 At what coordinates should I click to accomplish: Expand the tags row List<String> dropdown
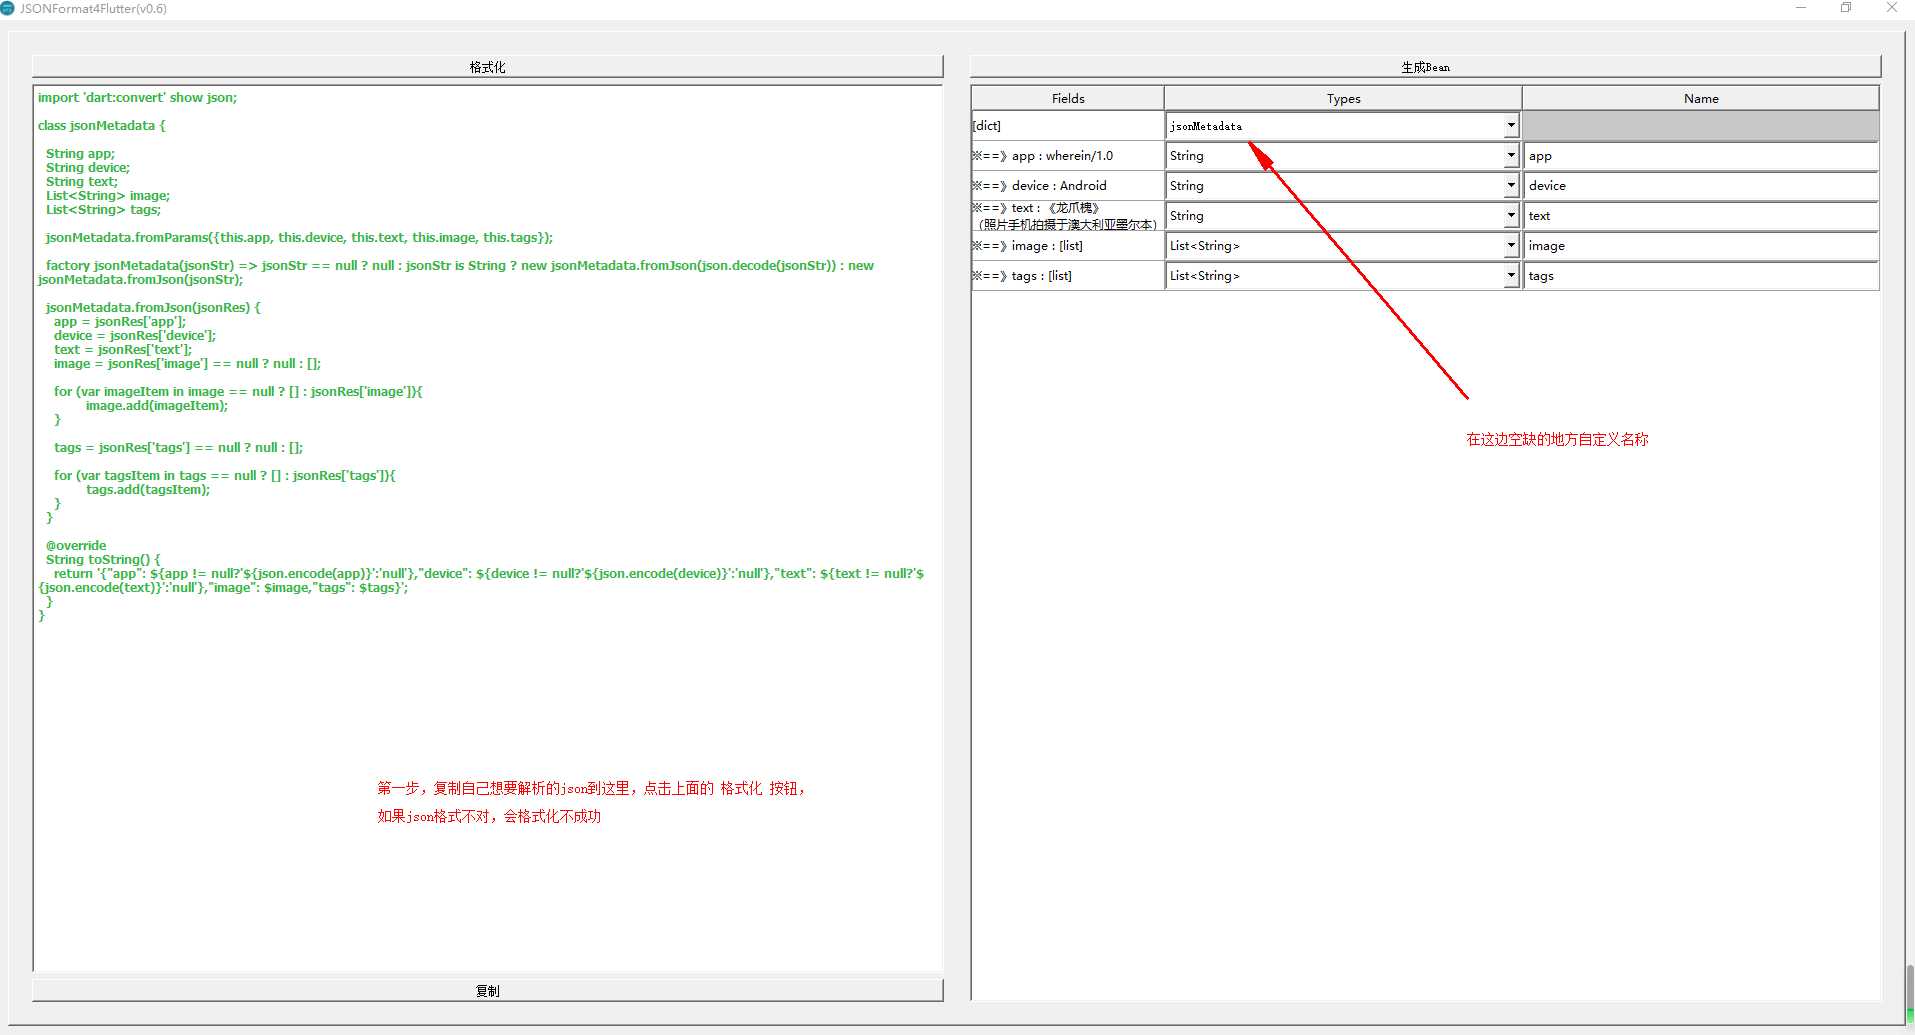point(1510,276)
